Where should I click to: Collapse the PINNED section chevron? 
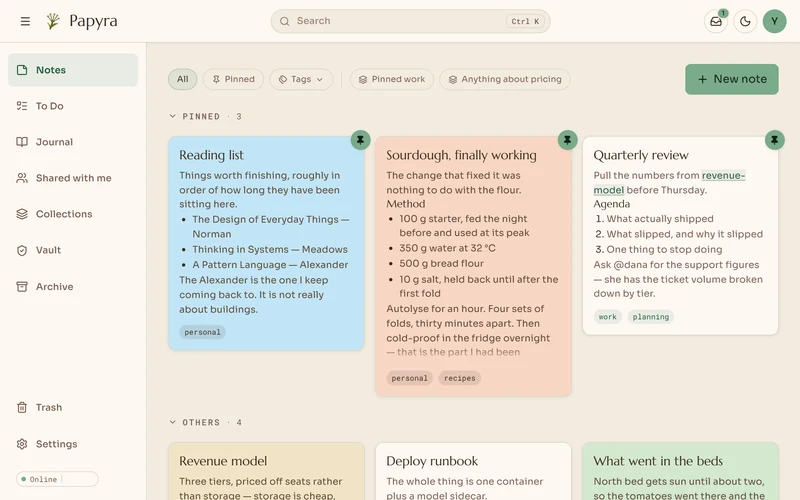pos(172,116)
